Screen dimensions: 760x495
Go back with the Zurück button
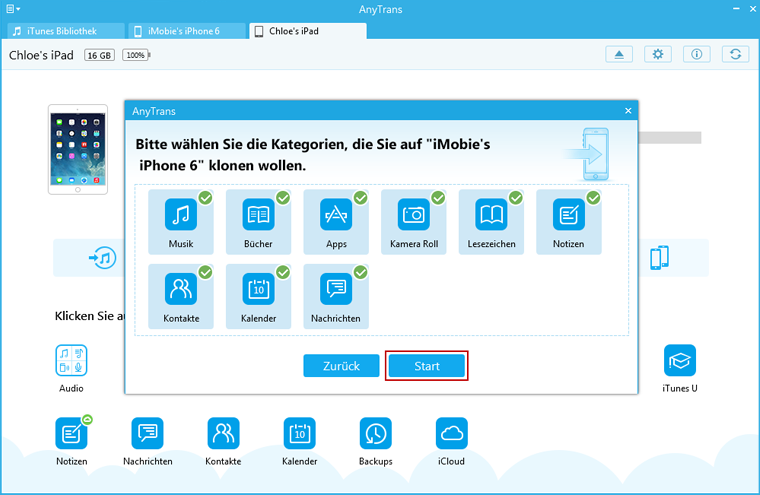click(x=341, y=366)
